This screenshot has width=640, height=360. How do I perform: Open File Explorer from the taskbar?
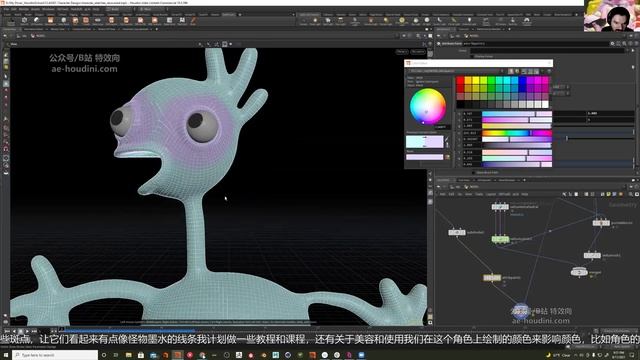click(x=129, y=355)
